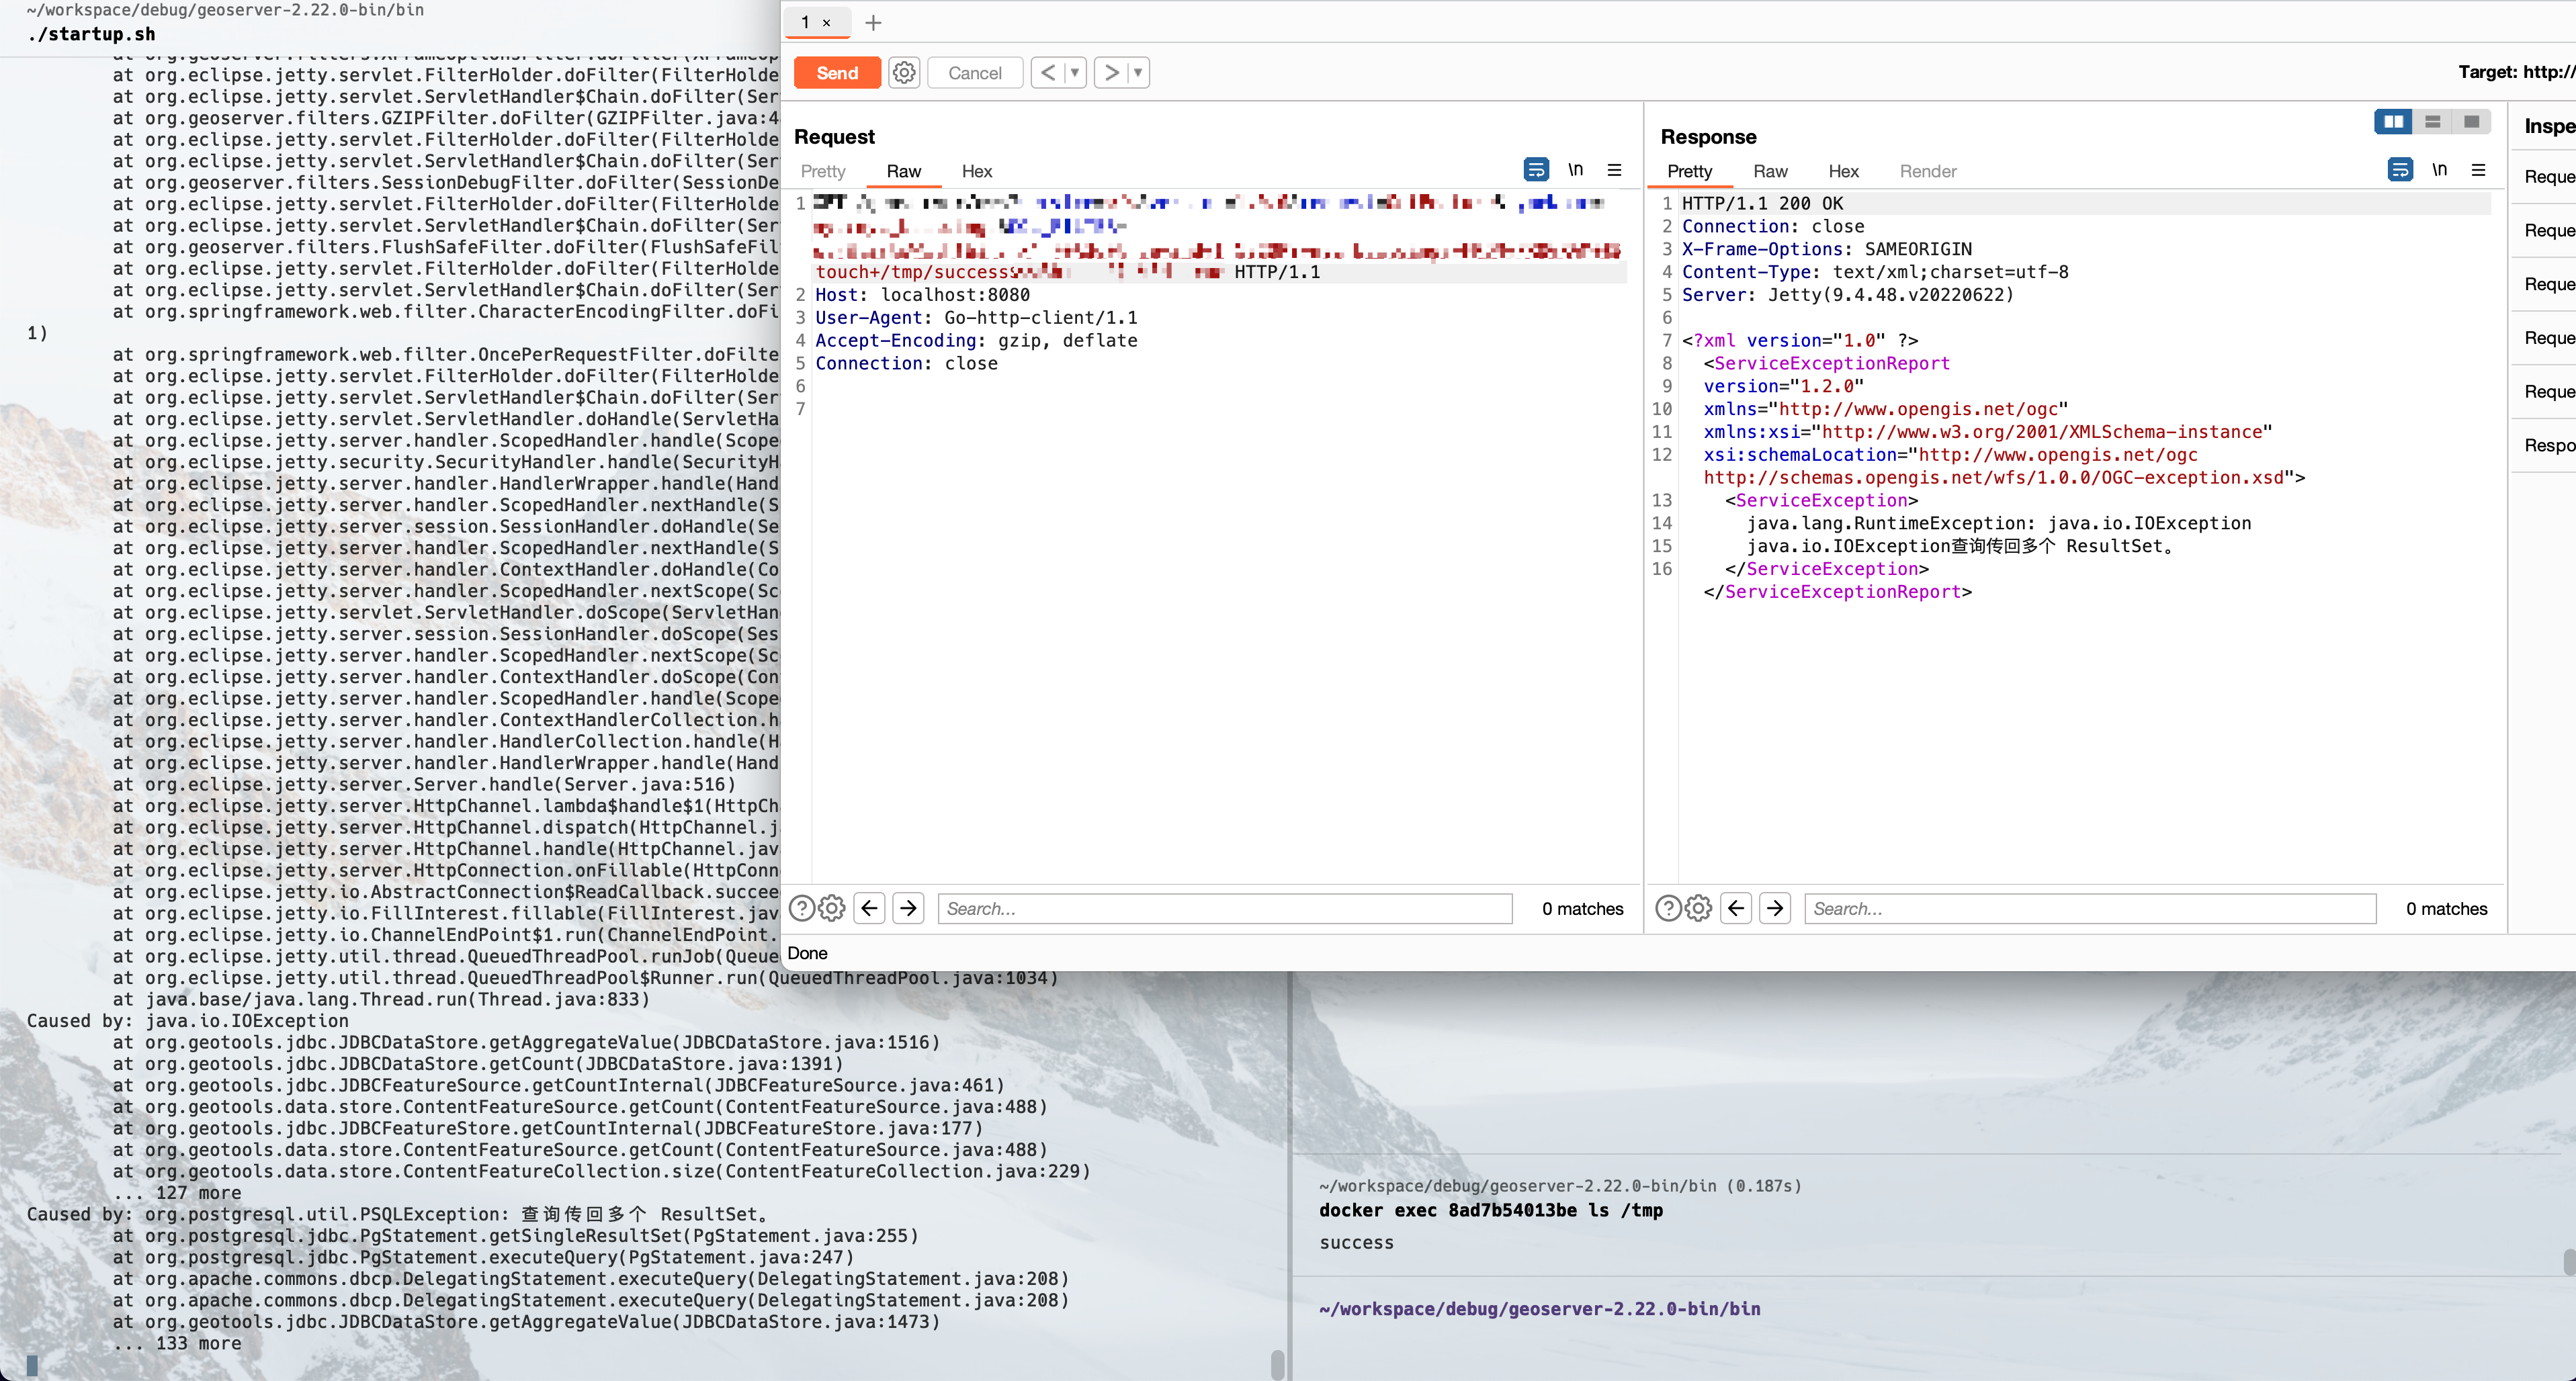The width and height of the screenshot is (2576, 1381).
Task: Select tabbed layout view icon
Action: pyautogui.click(x=2471, y=122)
